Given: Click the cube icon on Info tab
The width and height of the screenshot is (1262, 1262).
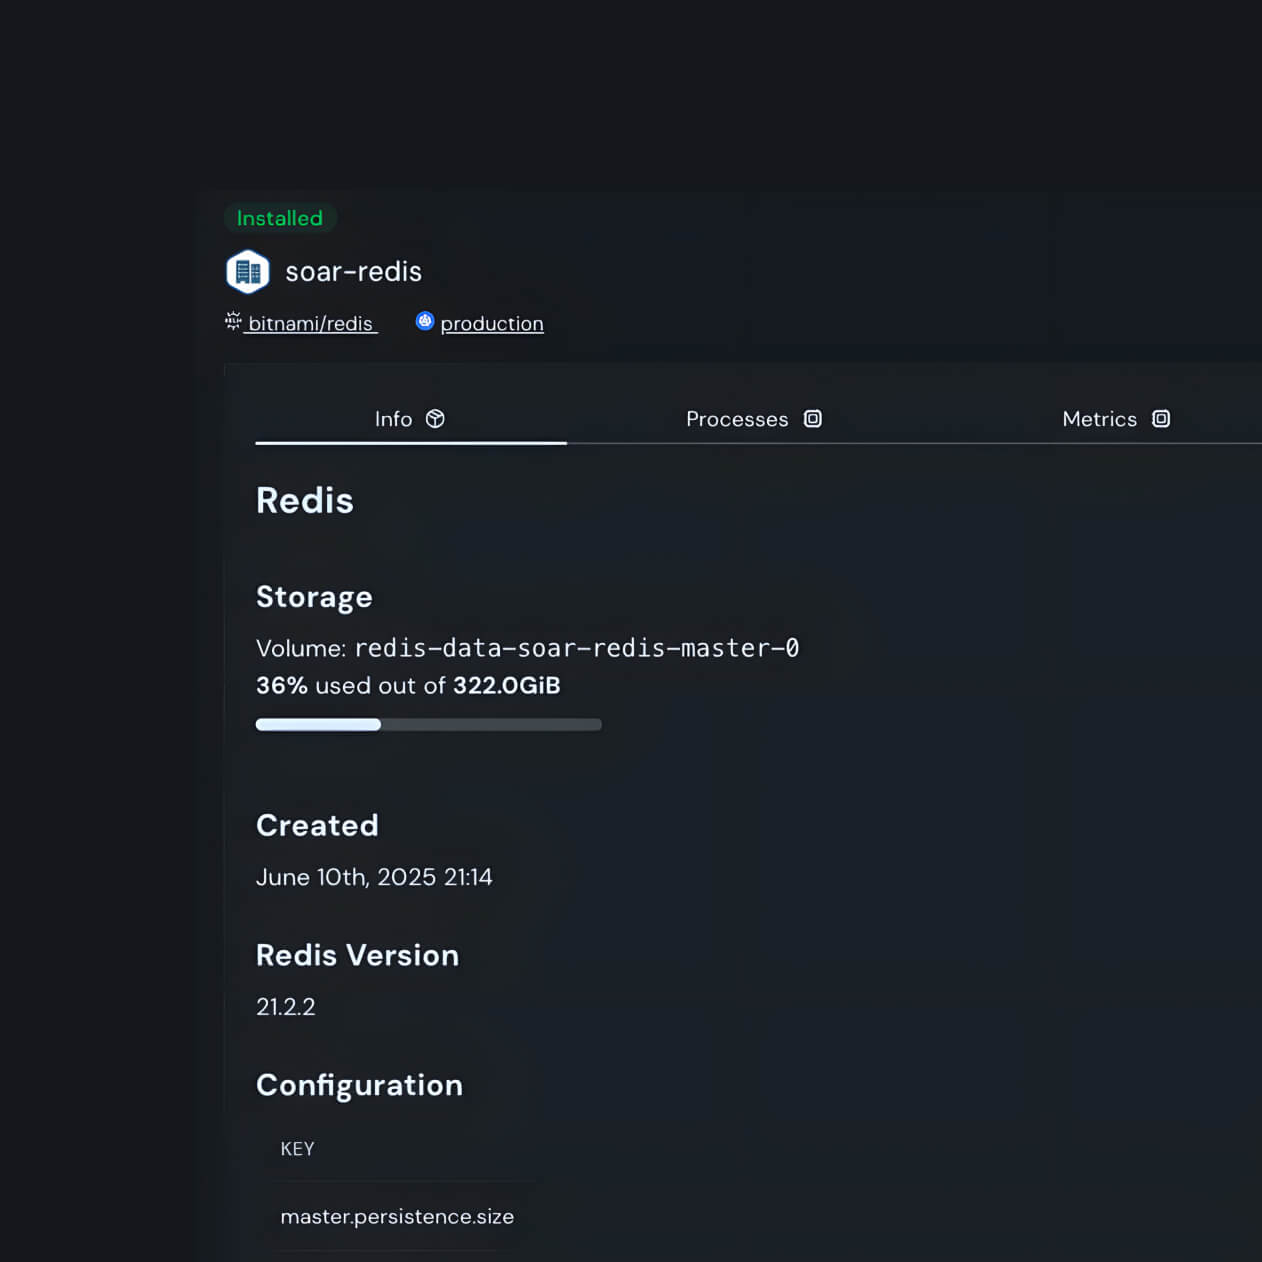Looking at the screenshot, I should 435,419.
